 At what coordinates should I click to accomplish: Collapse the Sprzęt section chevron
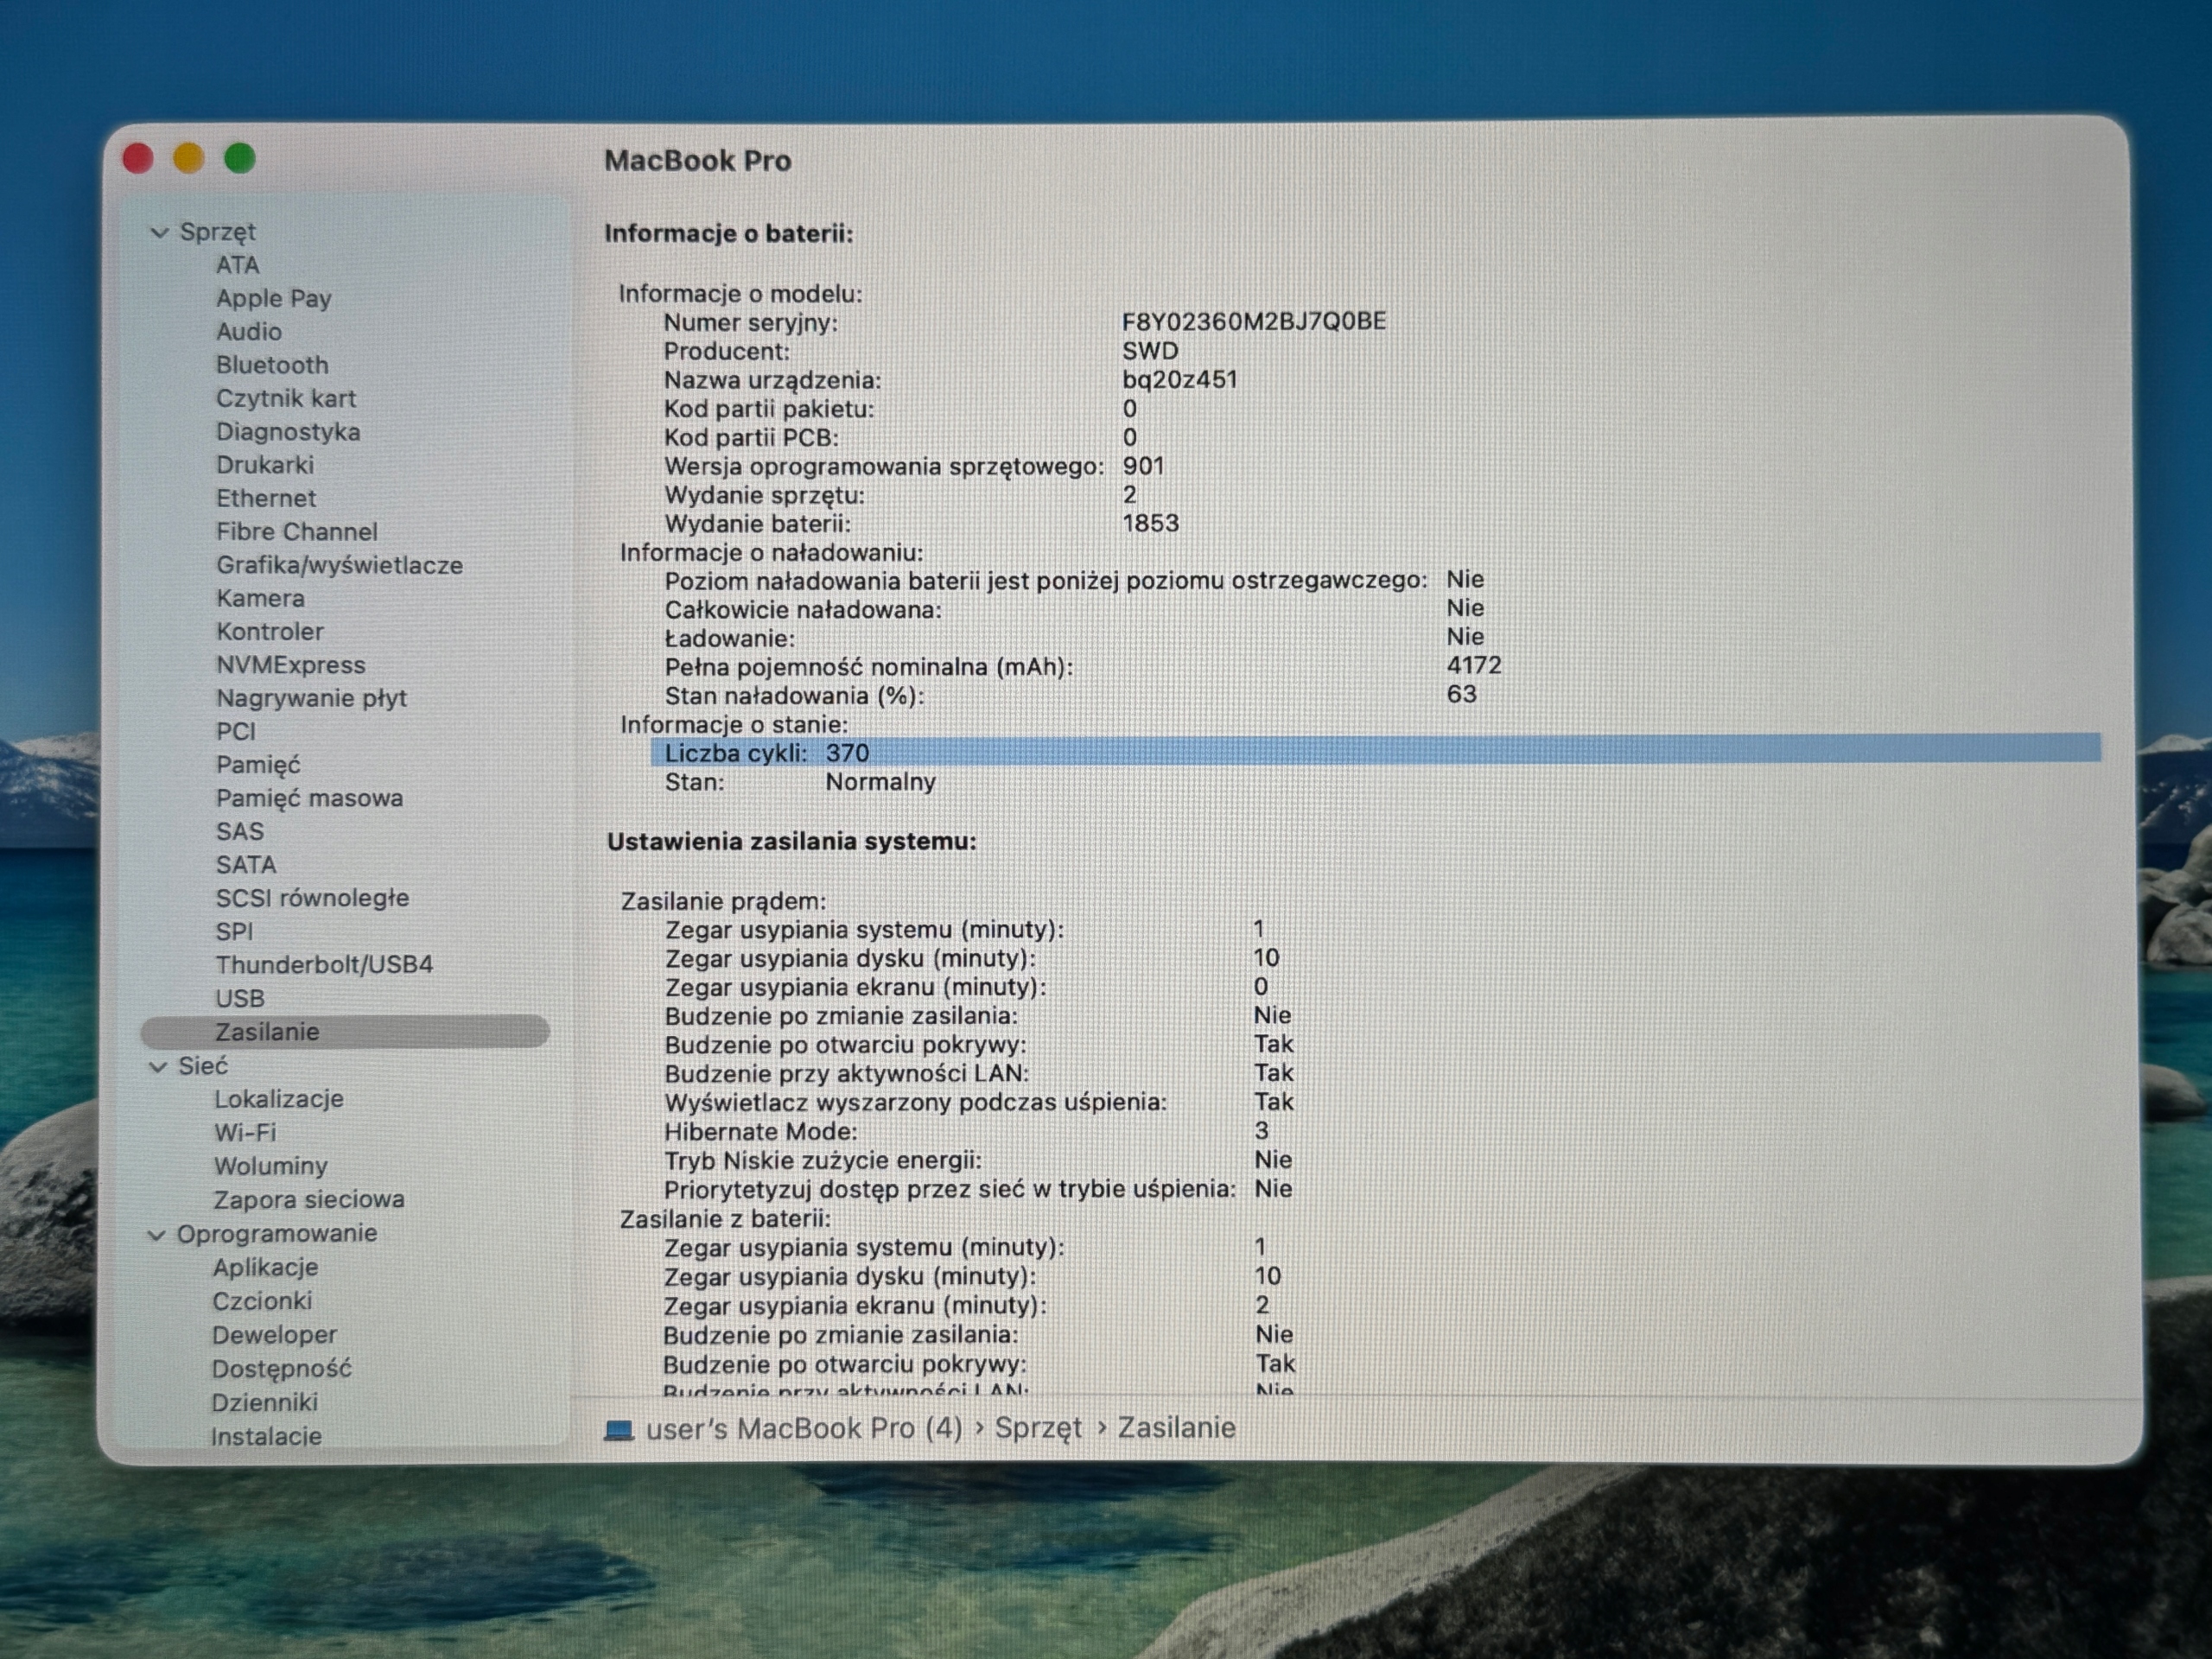pyautogui.click(x=159, y=233)
